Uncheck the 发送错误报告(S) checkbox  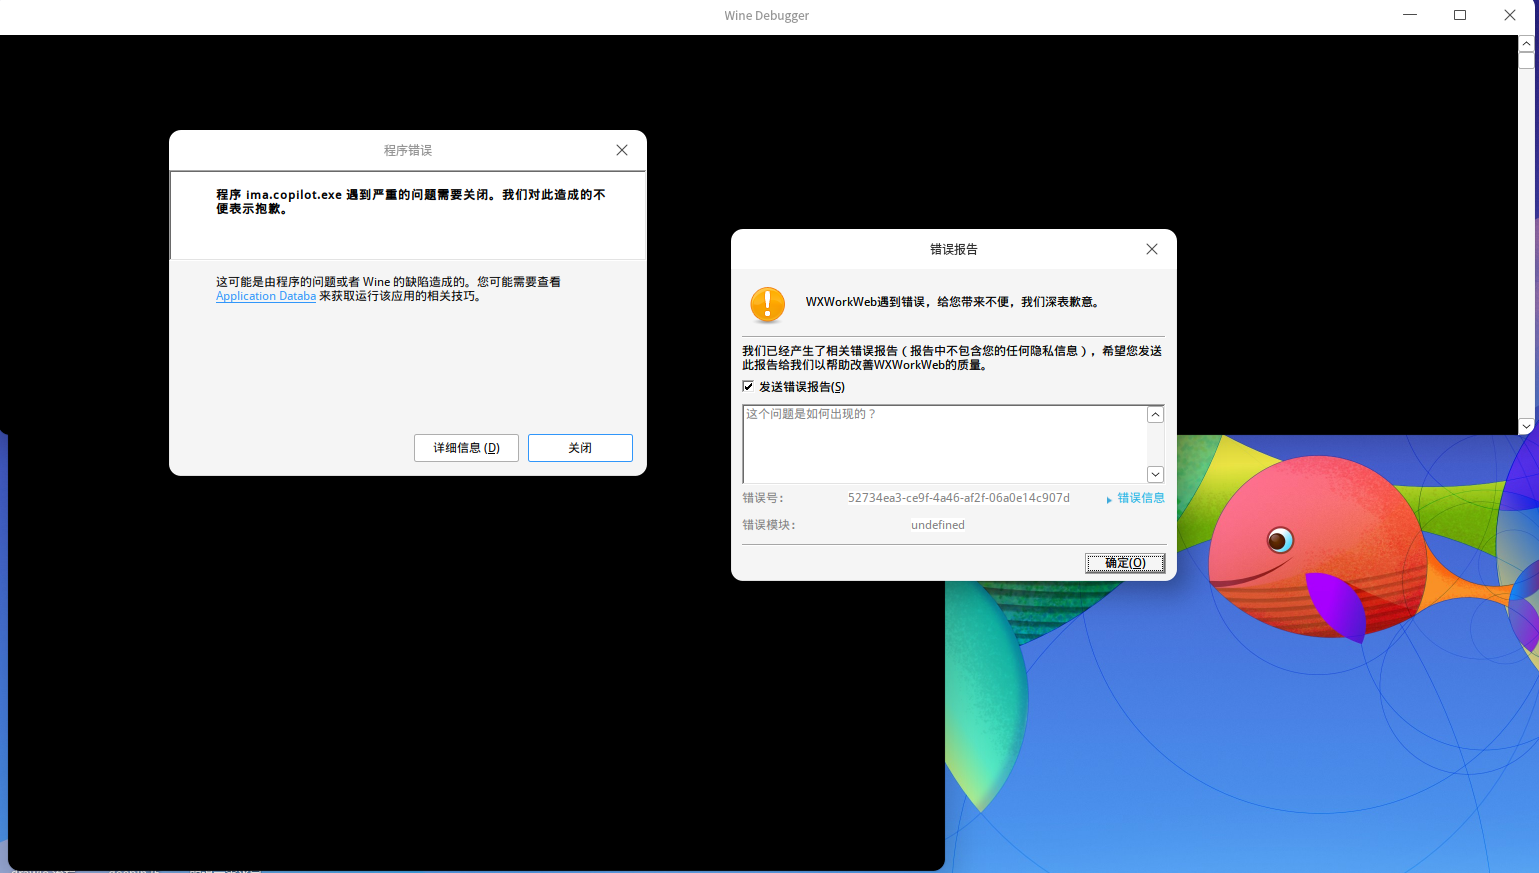[748, 386]
